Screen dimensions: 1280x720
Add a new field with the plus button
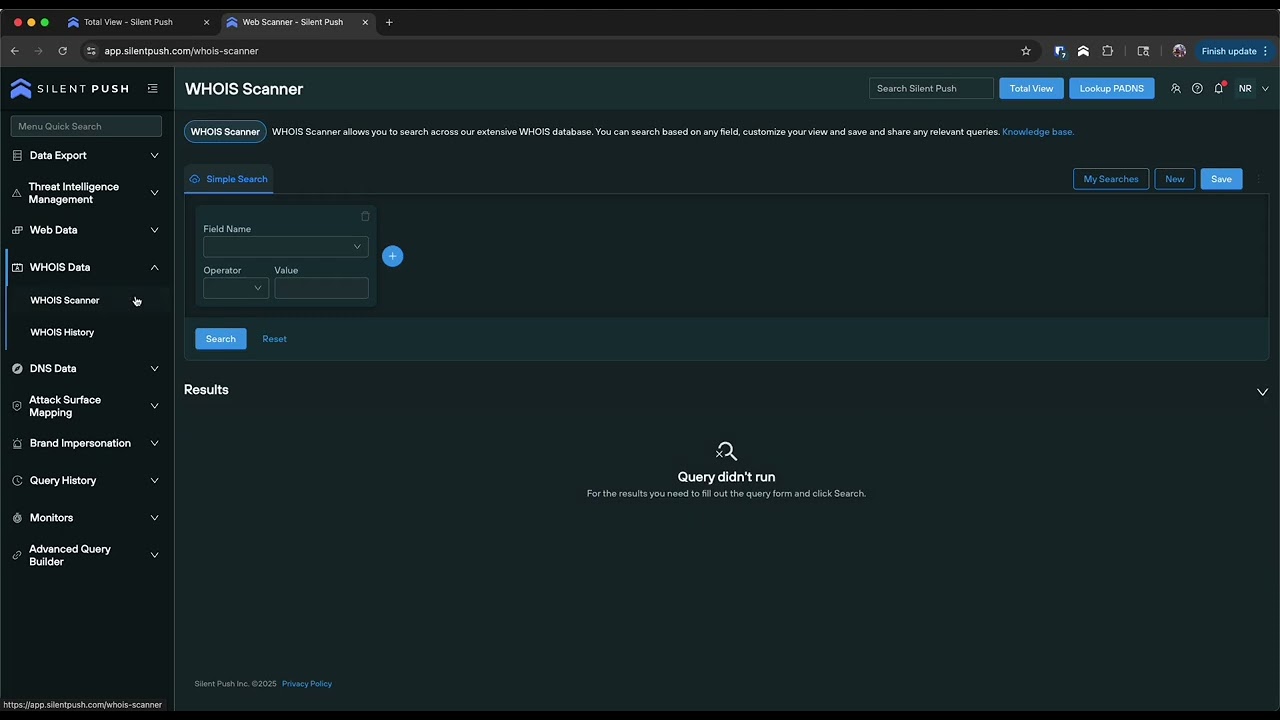coord(393,256)
